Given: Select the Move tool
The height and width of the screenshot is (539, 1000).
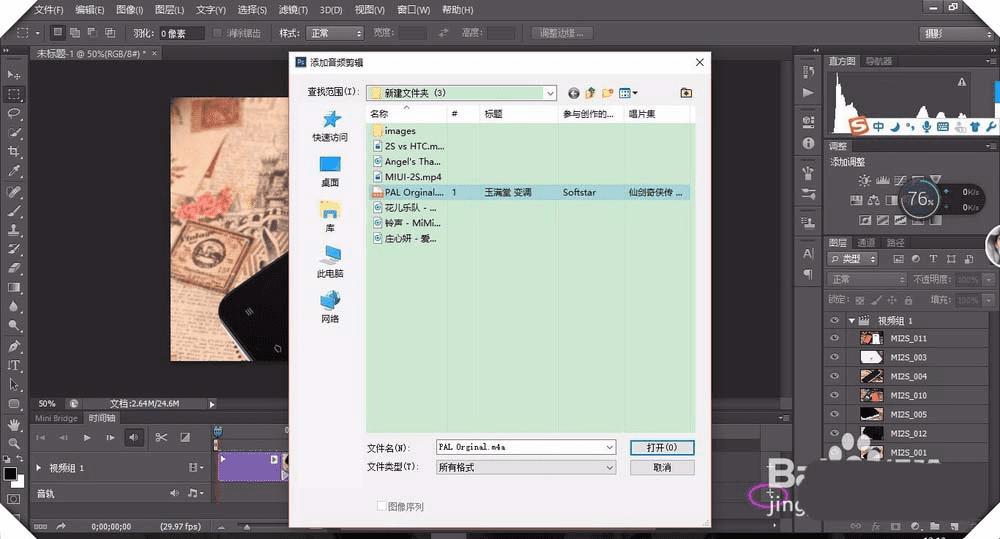Looking at the screenshot, I should (x=14, y=75).
